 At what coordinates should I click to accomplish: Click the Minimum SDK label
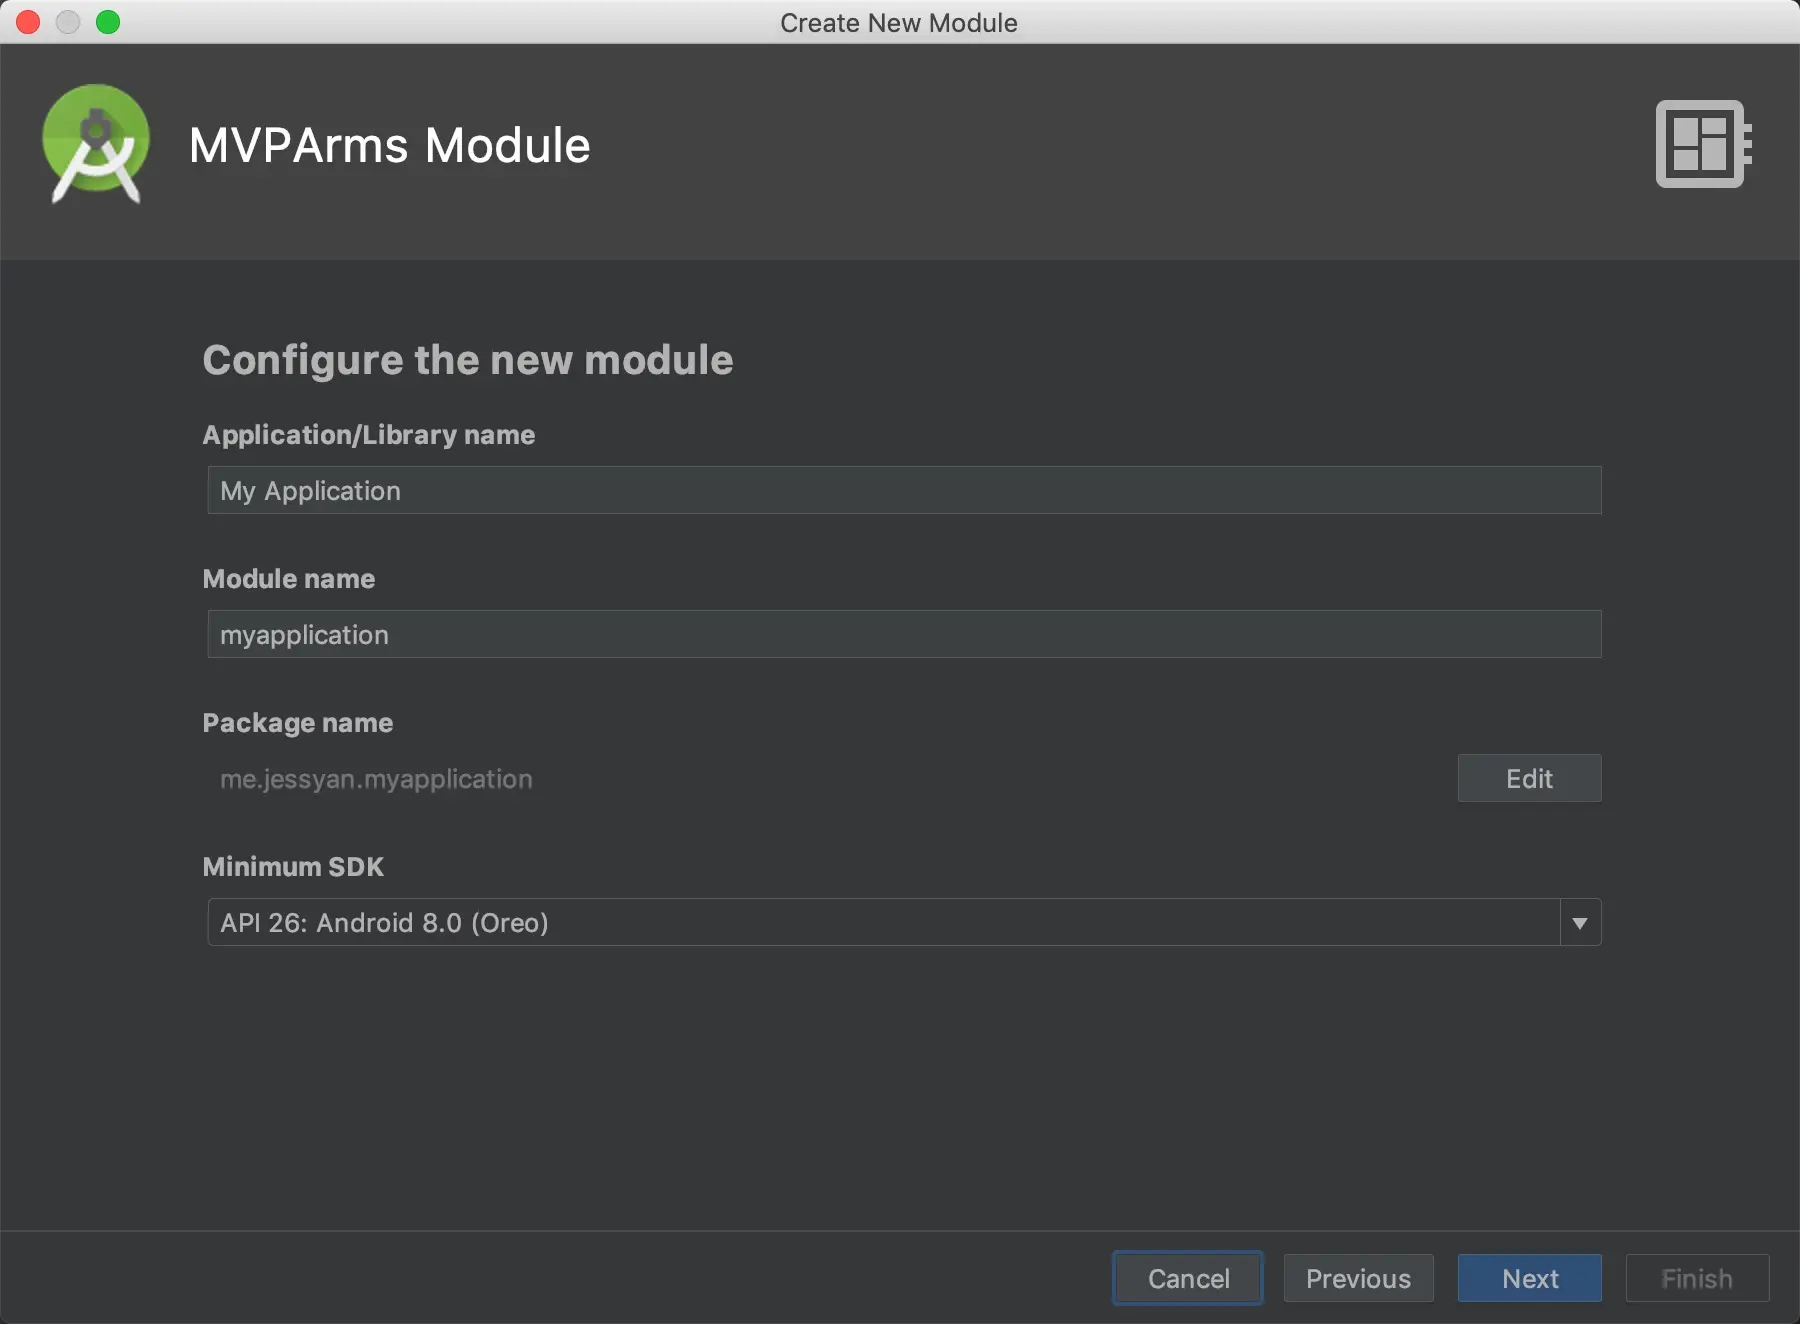click(x=293, y=867)
